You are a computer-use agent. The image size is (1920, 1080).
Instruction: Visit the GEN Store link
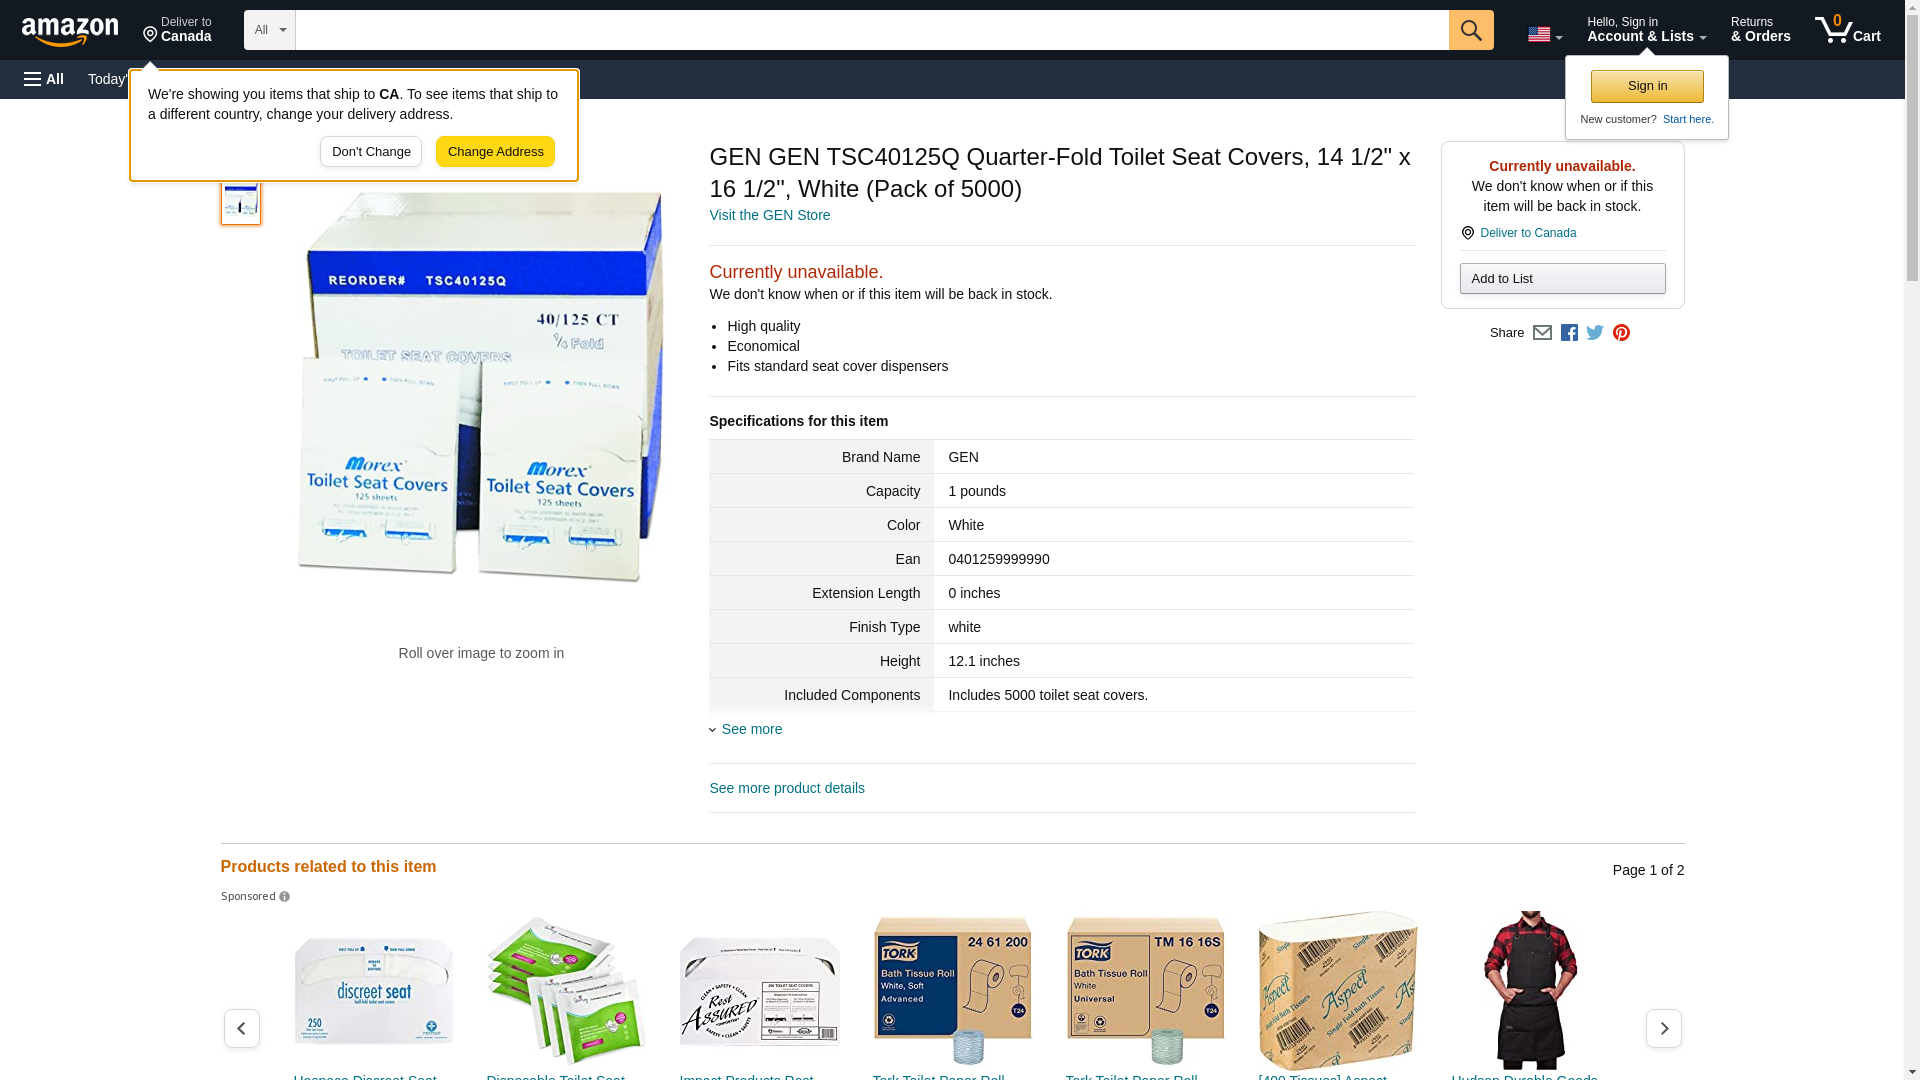[769, 215]
